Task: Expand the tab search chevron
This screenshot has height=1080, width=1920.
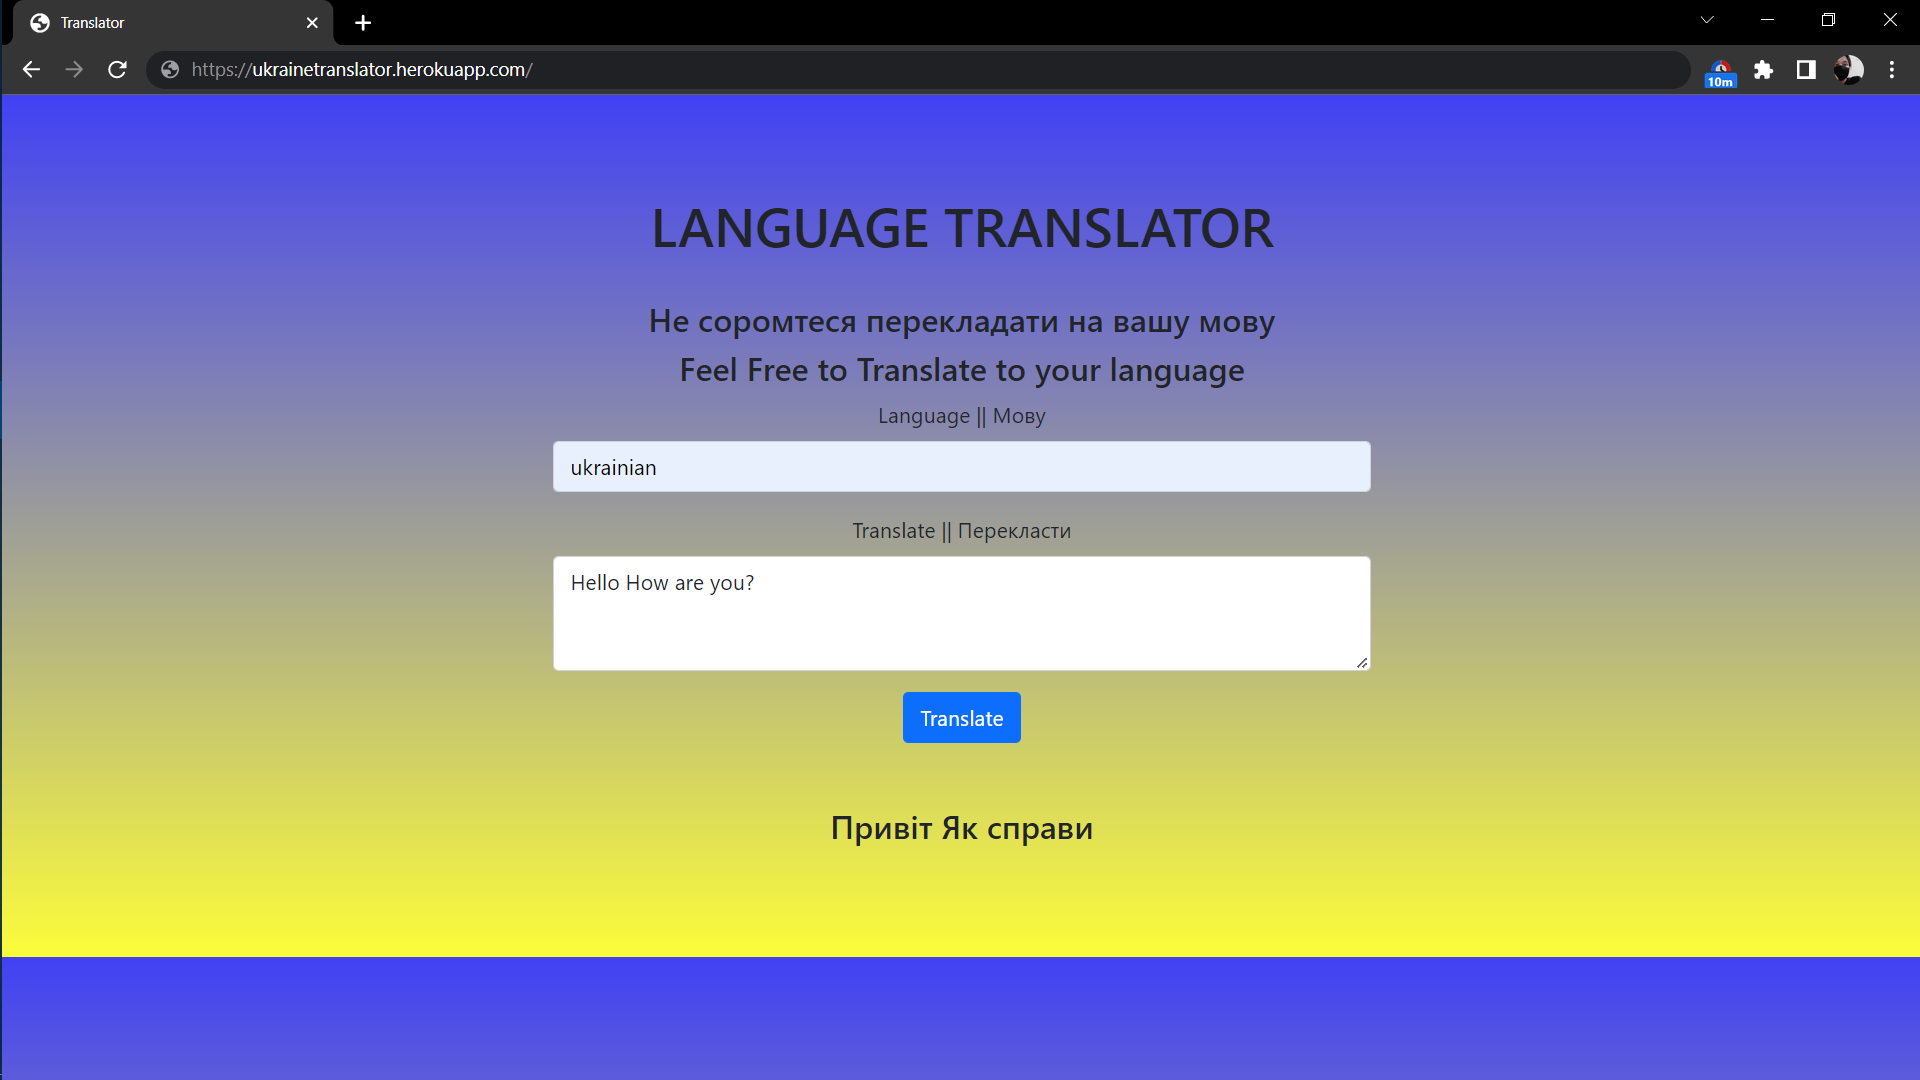Action: coord(1707,20)
